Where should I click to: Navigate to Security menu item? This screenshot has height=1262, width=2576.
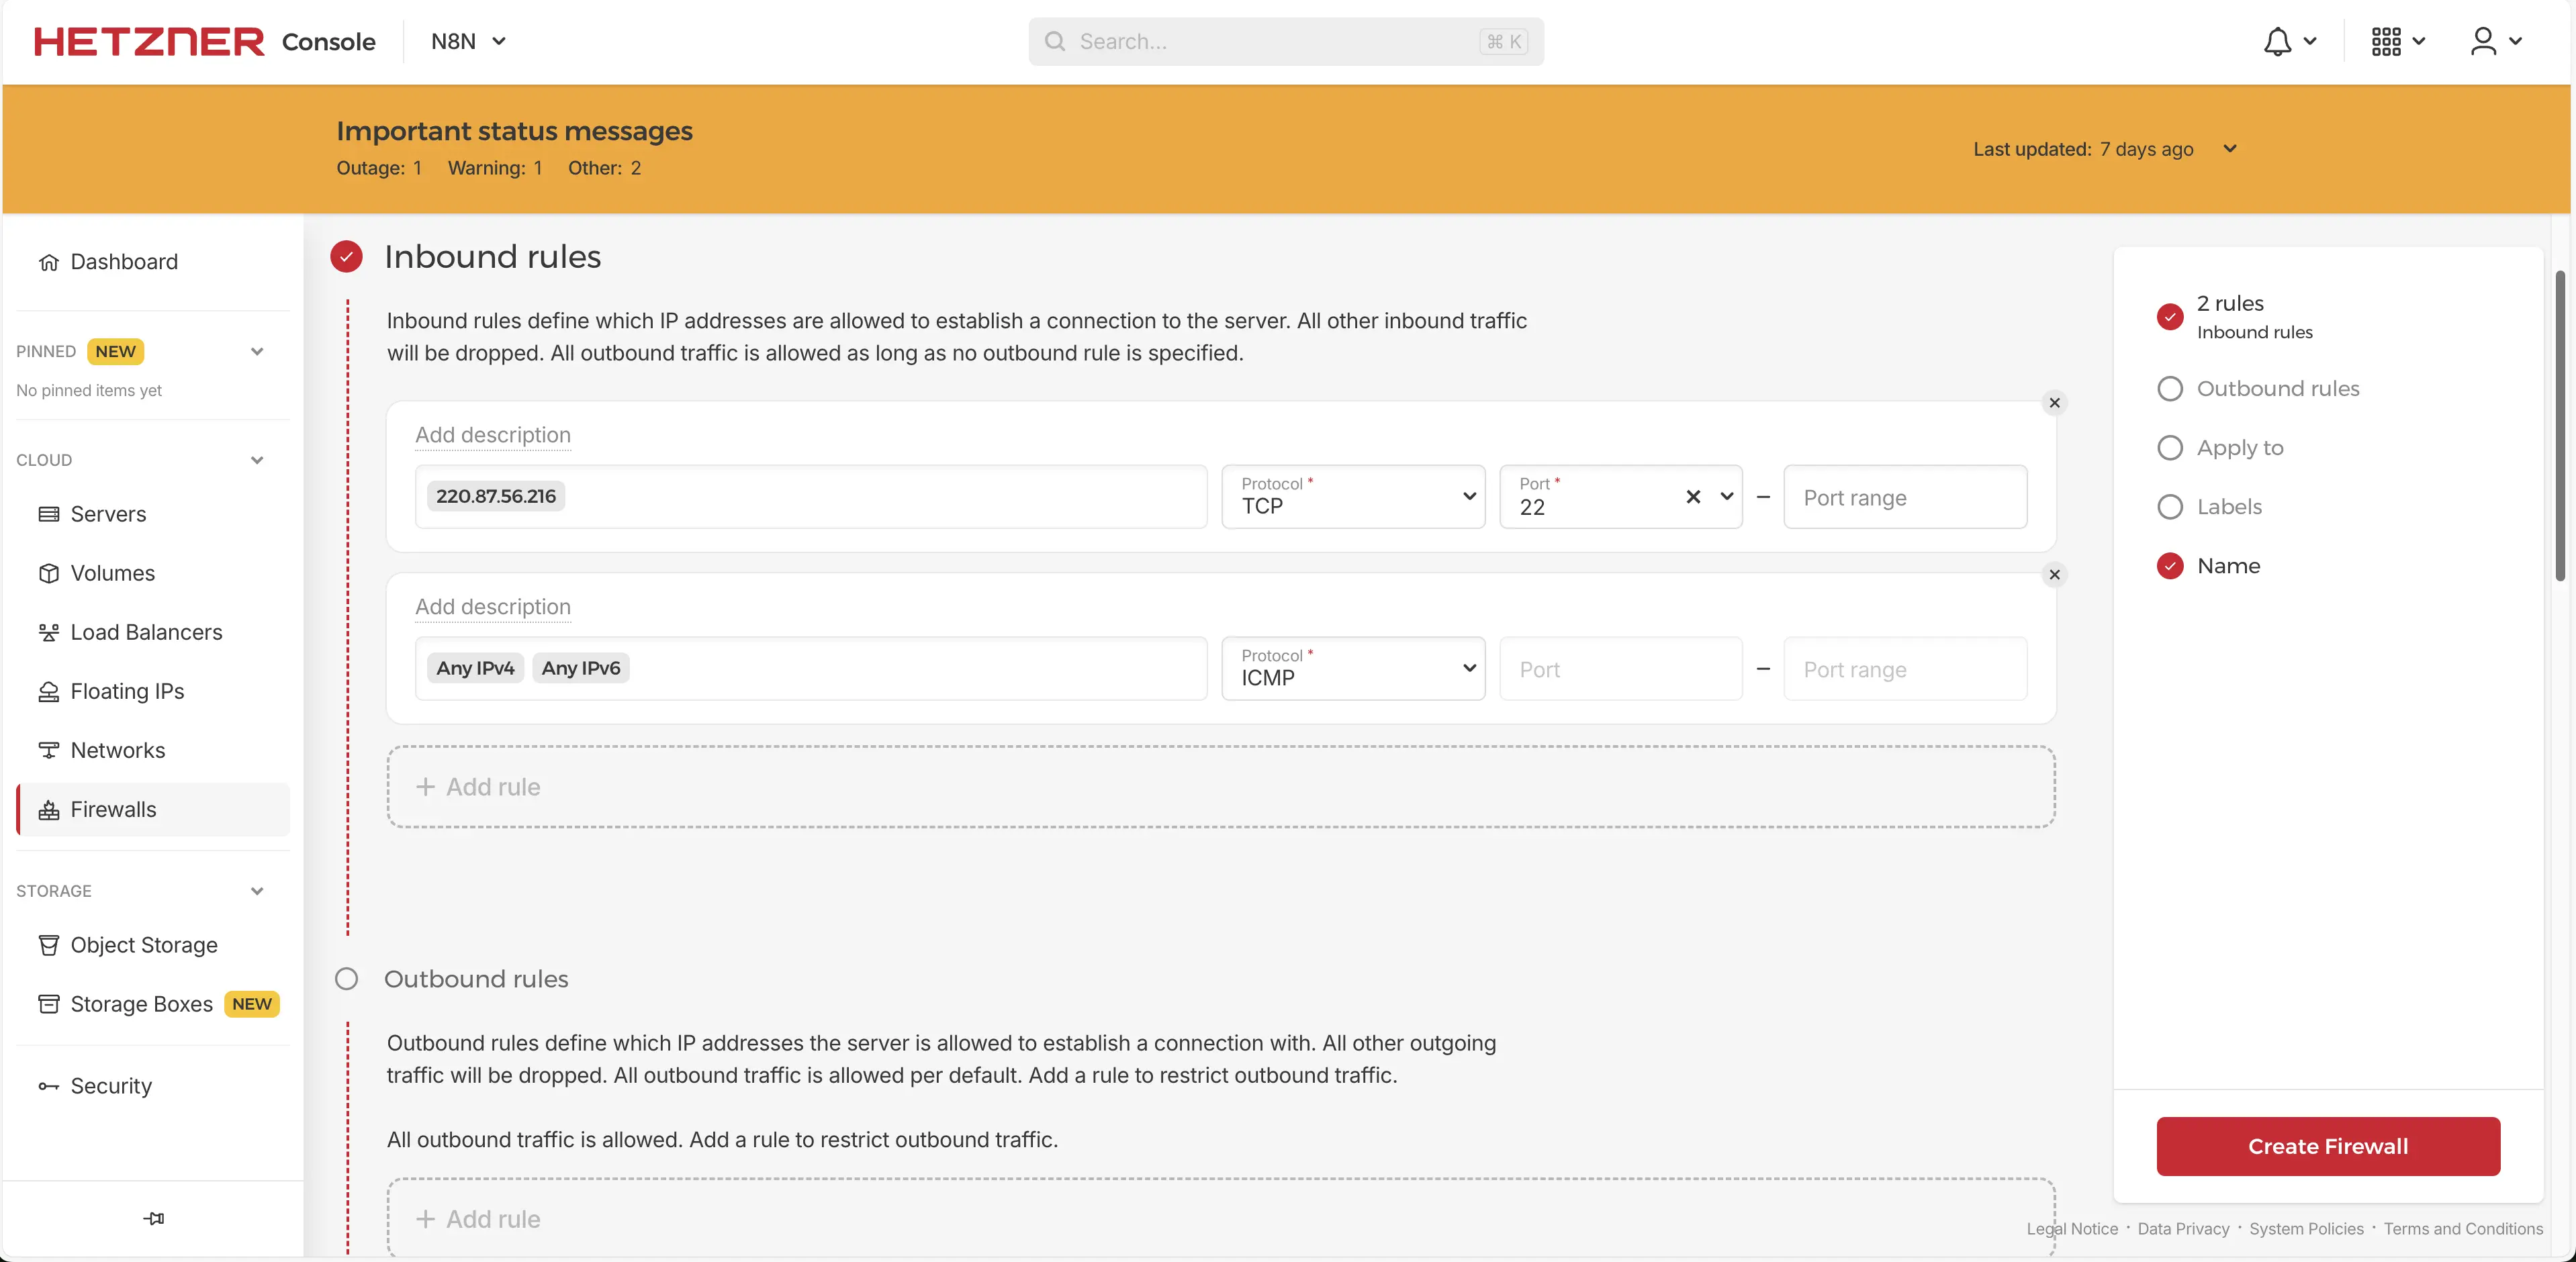(111, 1086)
